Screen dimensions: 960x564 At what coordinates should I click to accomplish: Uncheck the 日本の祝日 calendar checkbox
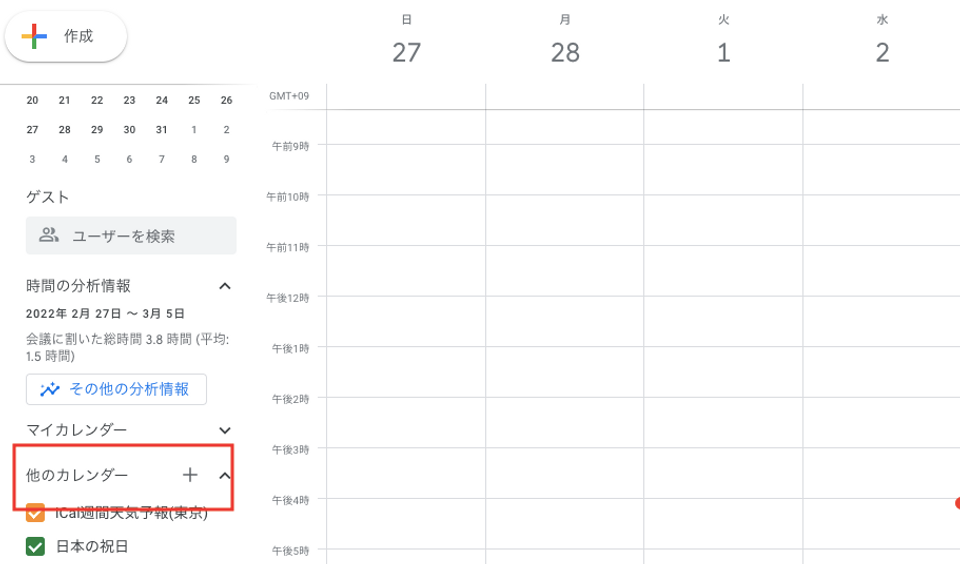point(36,546)
